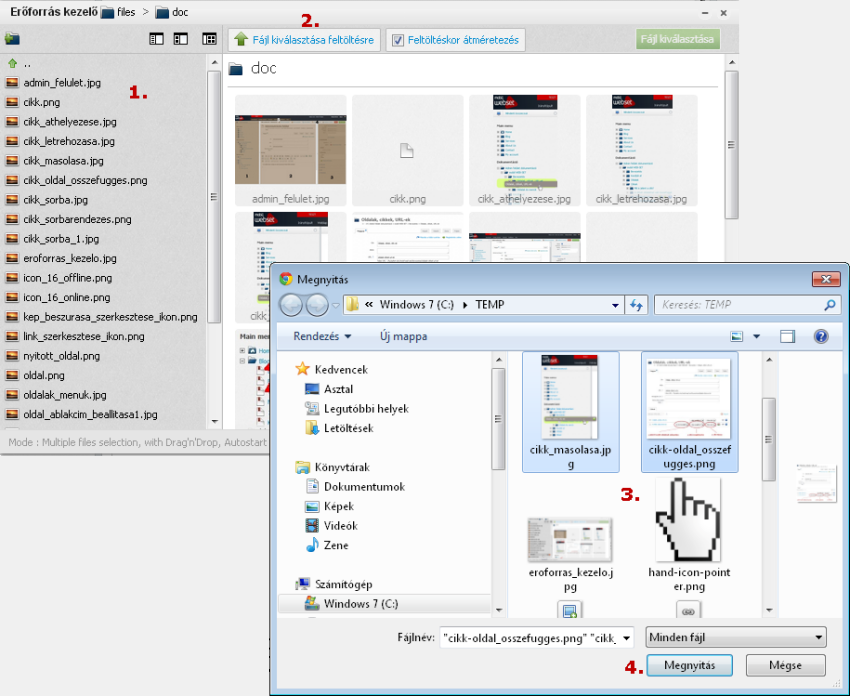Click the new folder icon in left panel
Viewport: 850px width, 696px height.
(x=12, y=39)
